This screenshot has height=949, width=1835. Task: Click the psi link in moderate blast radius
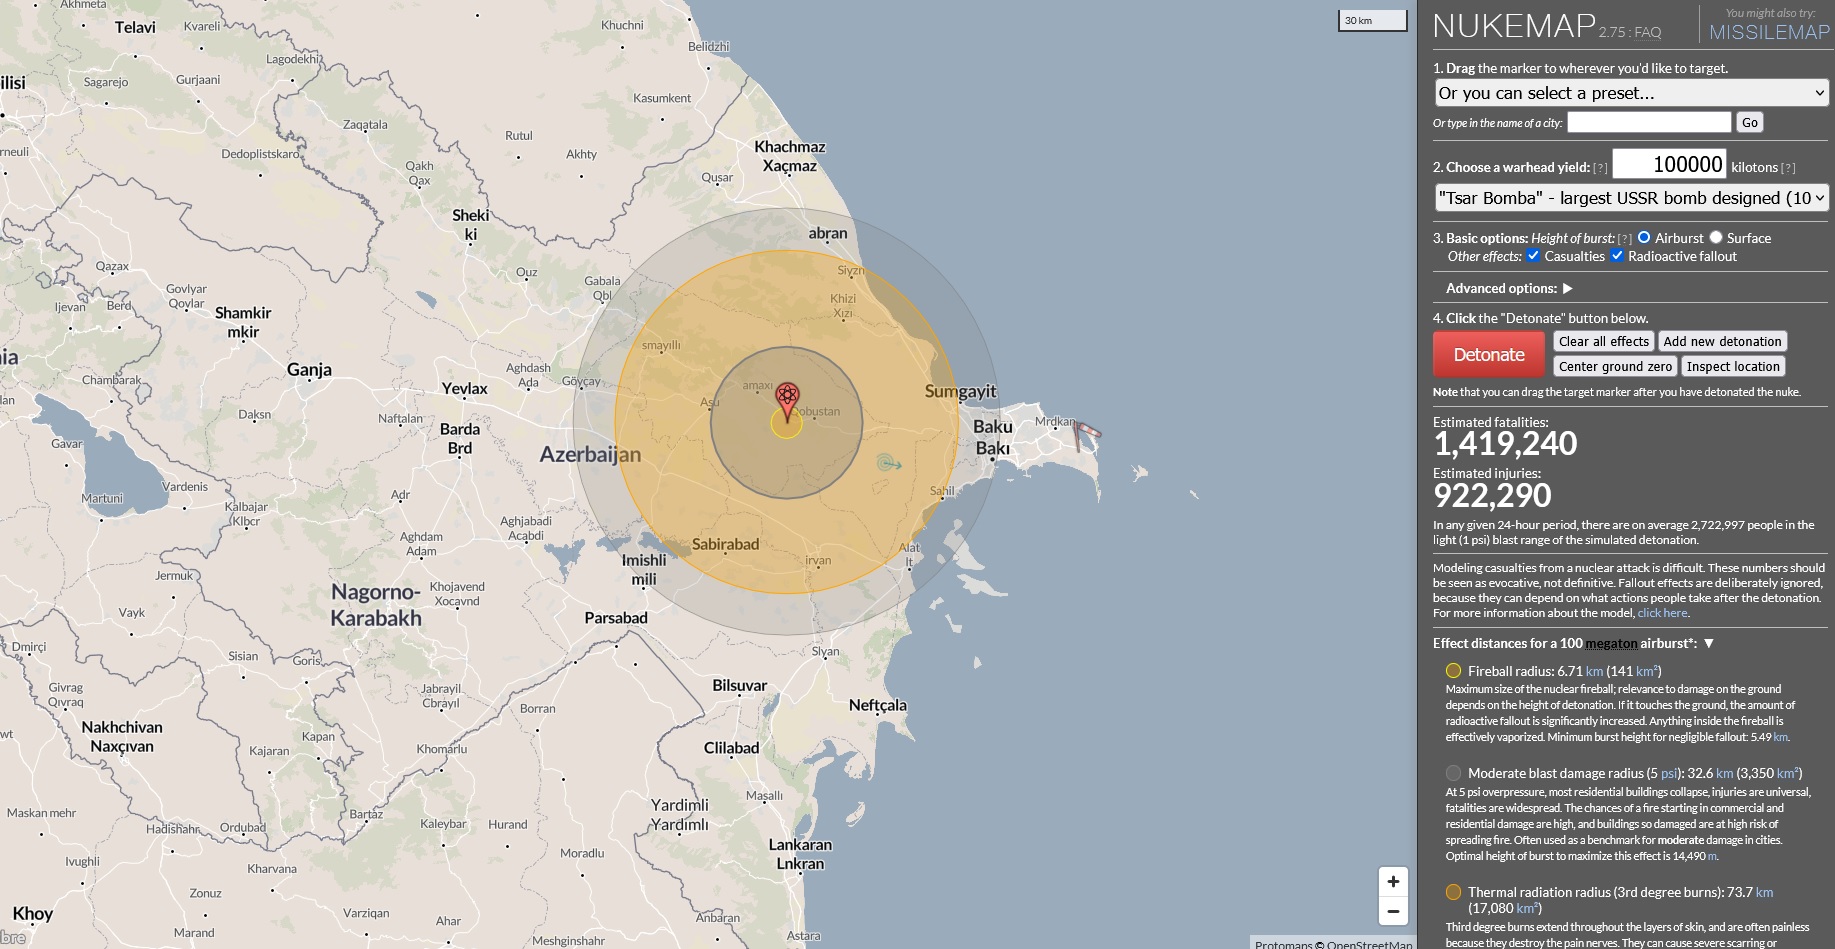(x=1669, y=773)
